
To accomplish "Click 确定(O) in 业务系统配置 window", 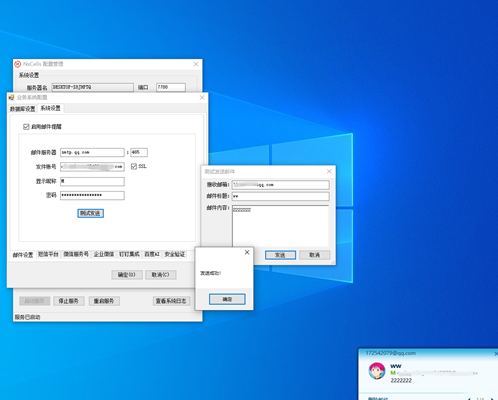I will [x=127, y=275].
